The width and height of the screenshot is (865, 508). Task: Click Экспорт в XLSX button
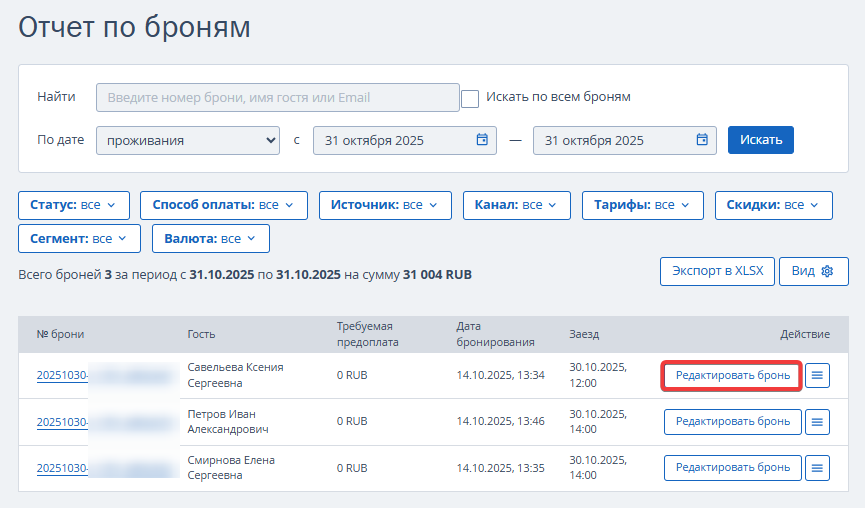717,271
